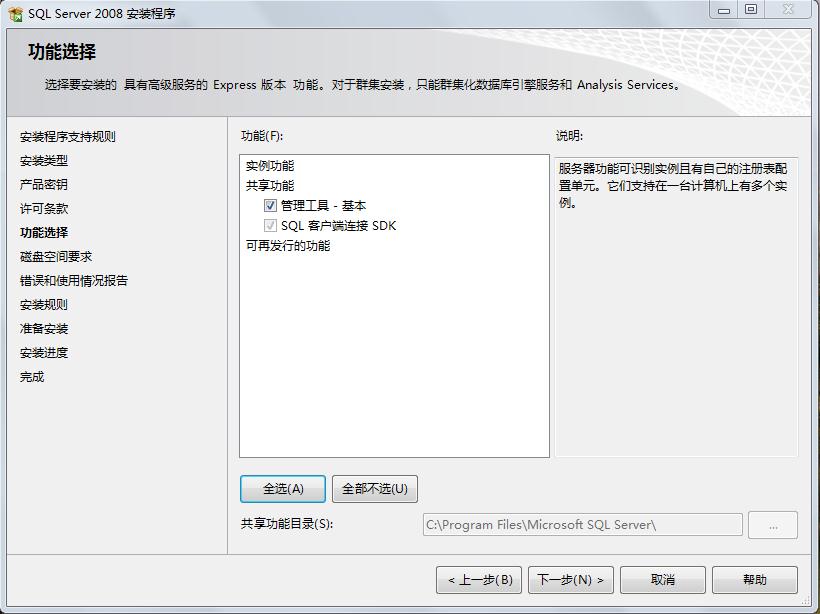Select the 实例功能 tree item
The image size is (820, 614).
click(x=270, y=166)
